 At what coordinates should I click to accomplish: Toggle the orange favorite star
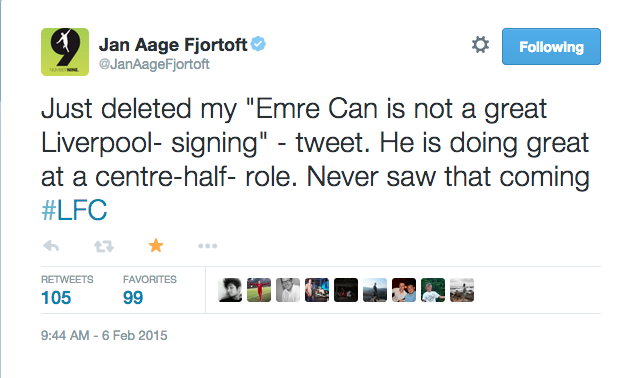156,245
